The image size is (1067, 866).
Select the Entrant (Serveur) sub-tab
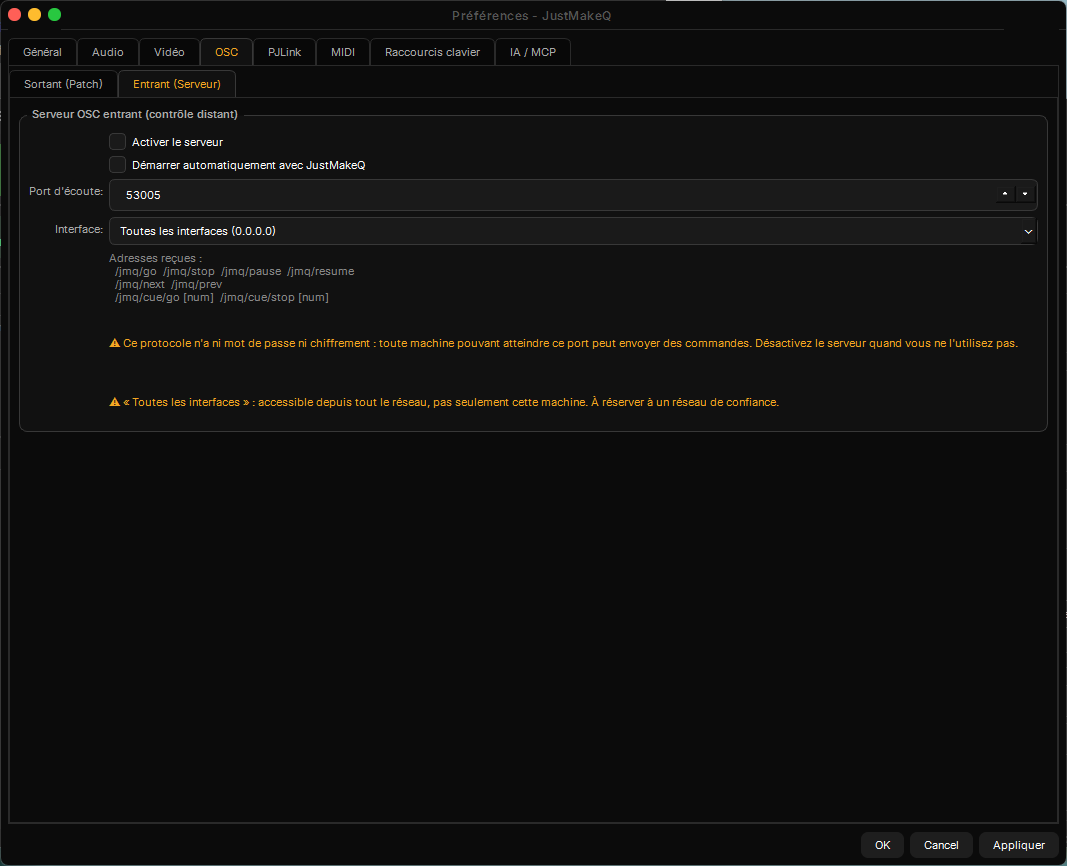tap(177, 84)
